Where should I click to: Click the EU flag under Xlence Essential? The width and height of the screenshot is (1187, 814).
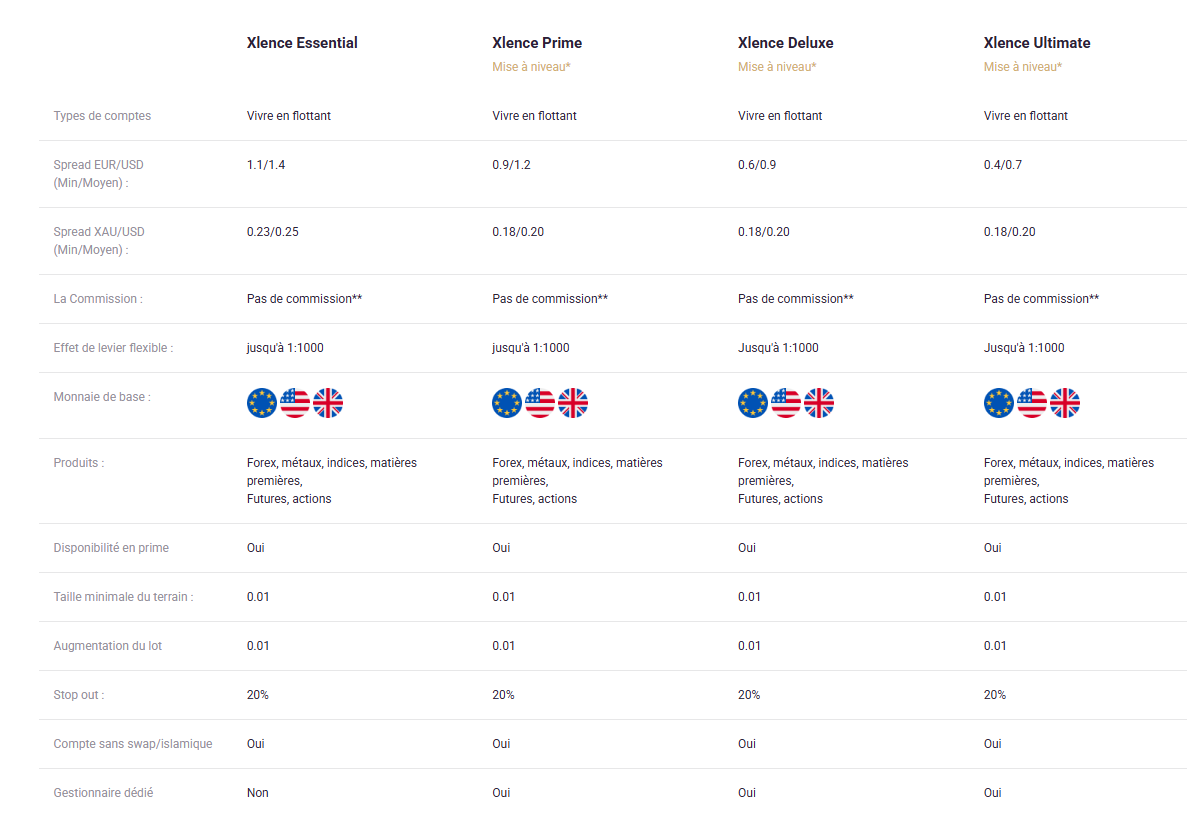point(262,403)
